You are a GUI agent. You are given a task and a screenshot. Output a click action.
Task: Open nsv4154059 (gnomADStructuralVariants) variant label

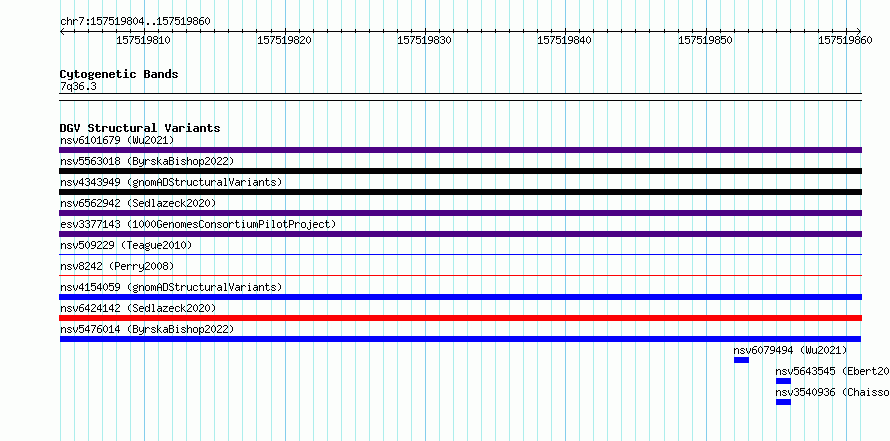(171, 287)
